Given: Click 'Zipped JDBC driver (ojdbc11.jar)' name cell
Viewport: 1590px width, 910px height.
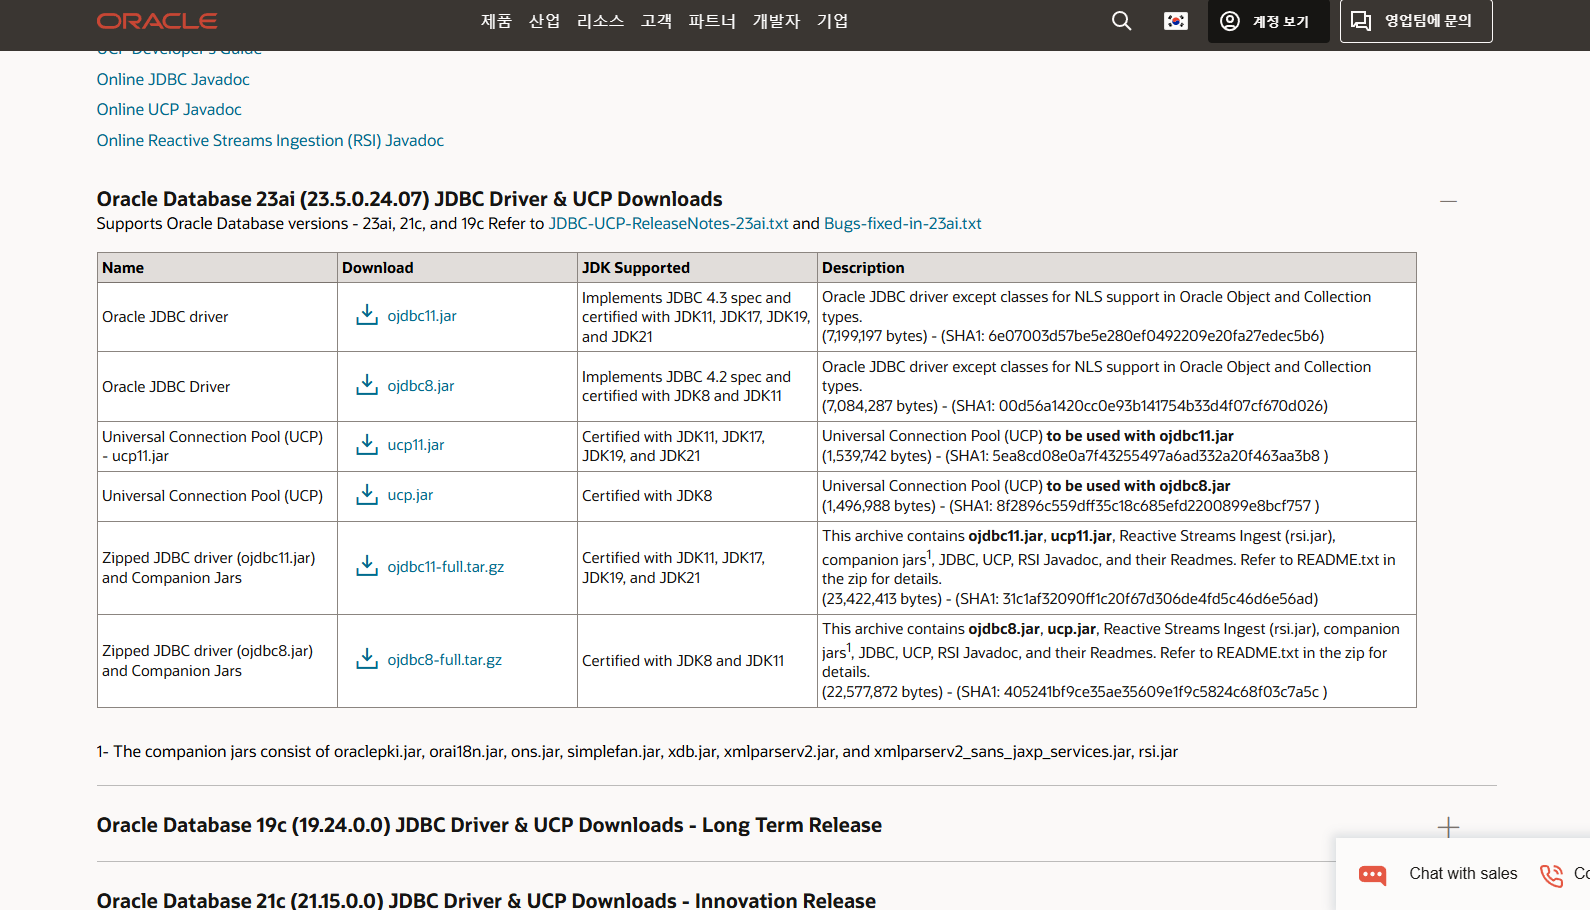Looking at the screenshot, I should [217, 568].
